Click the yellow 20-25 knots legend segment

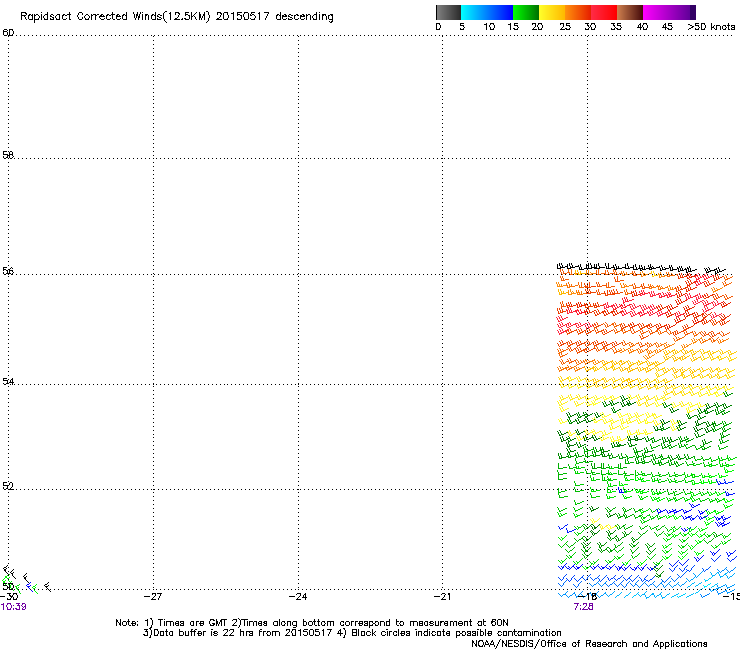[x=552, y=12]
